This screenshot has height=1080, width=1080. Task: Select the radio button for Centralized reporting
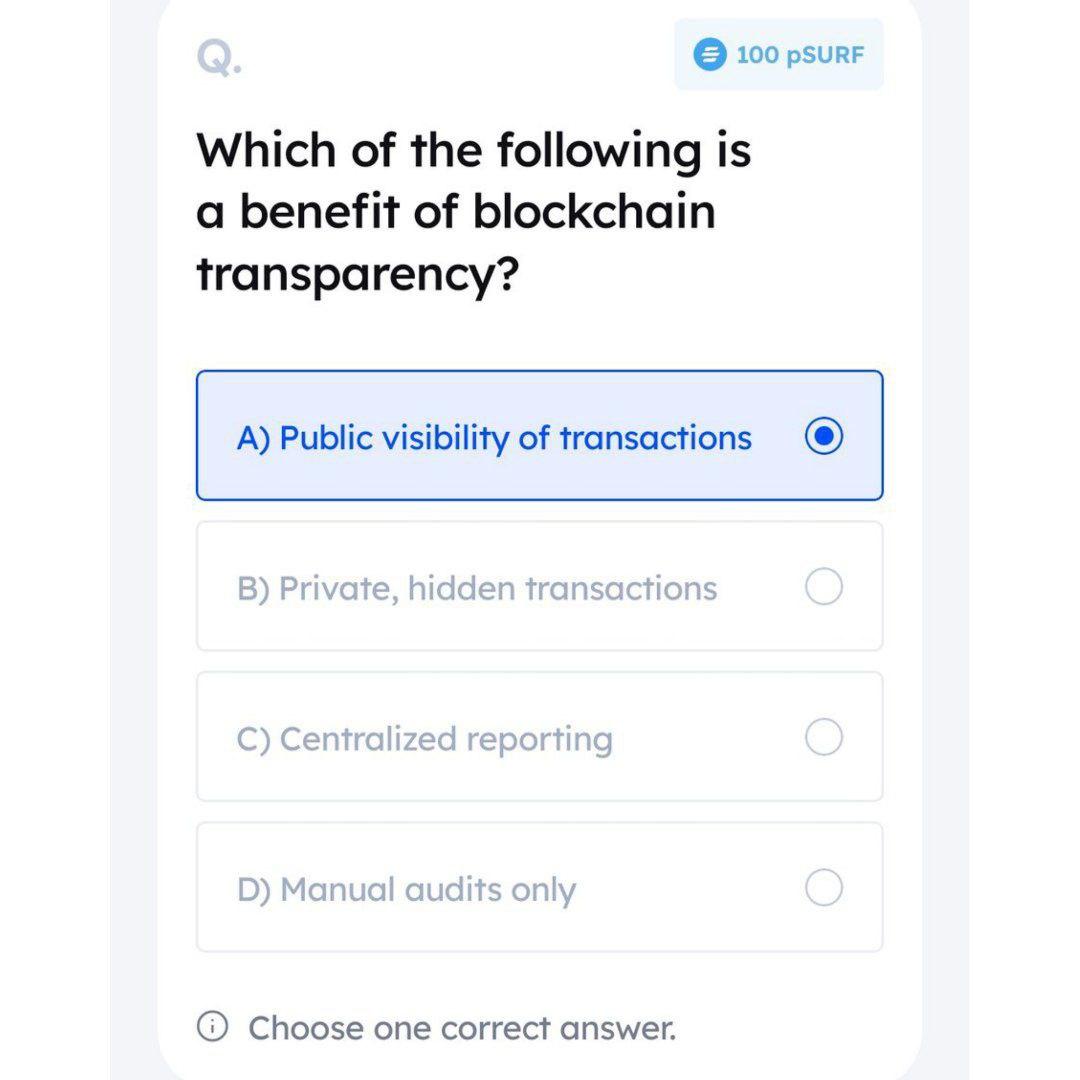[x=824, y=737]
